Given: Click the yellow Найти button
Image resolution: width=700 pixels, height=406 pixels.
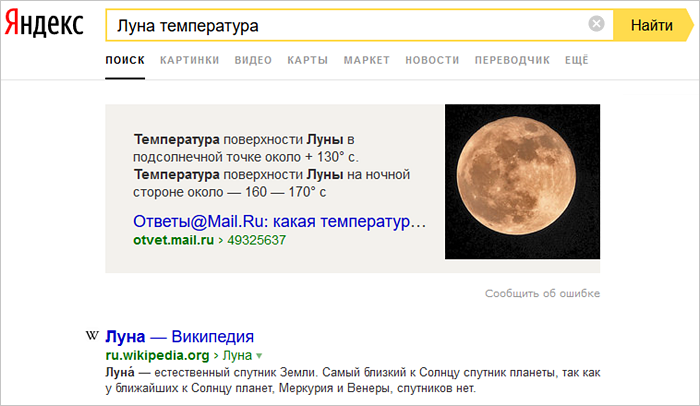Looking at the screenshot, I should (652, 25).
